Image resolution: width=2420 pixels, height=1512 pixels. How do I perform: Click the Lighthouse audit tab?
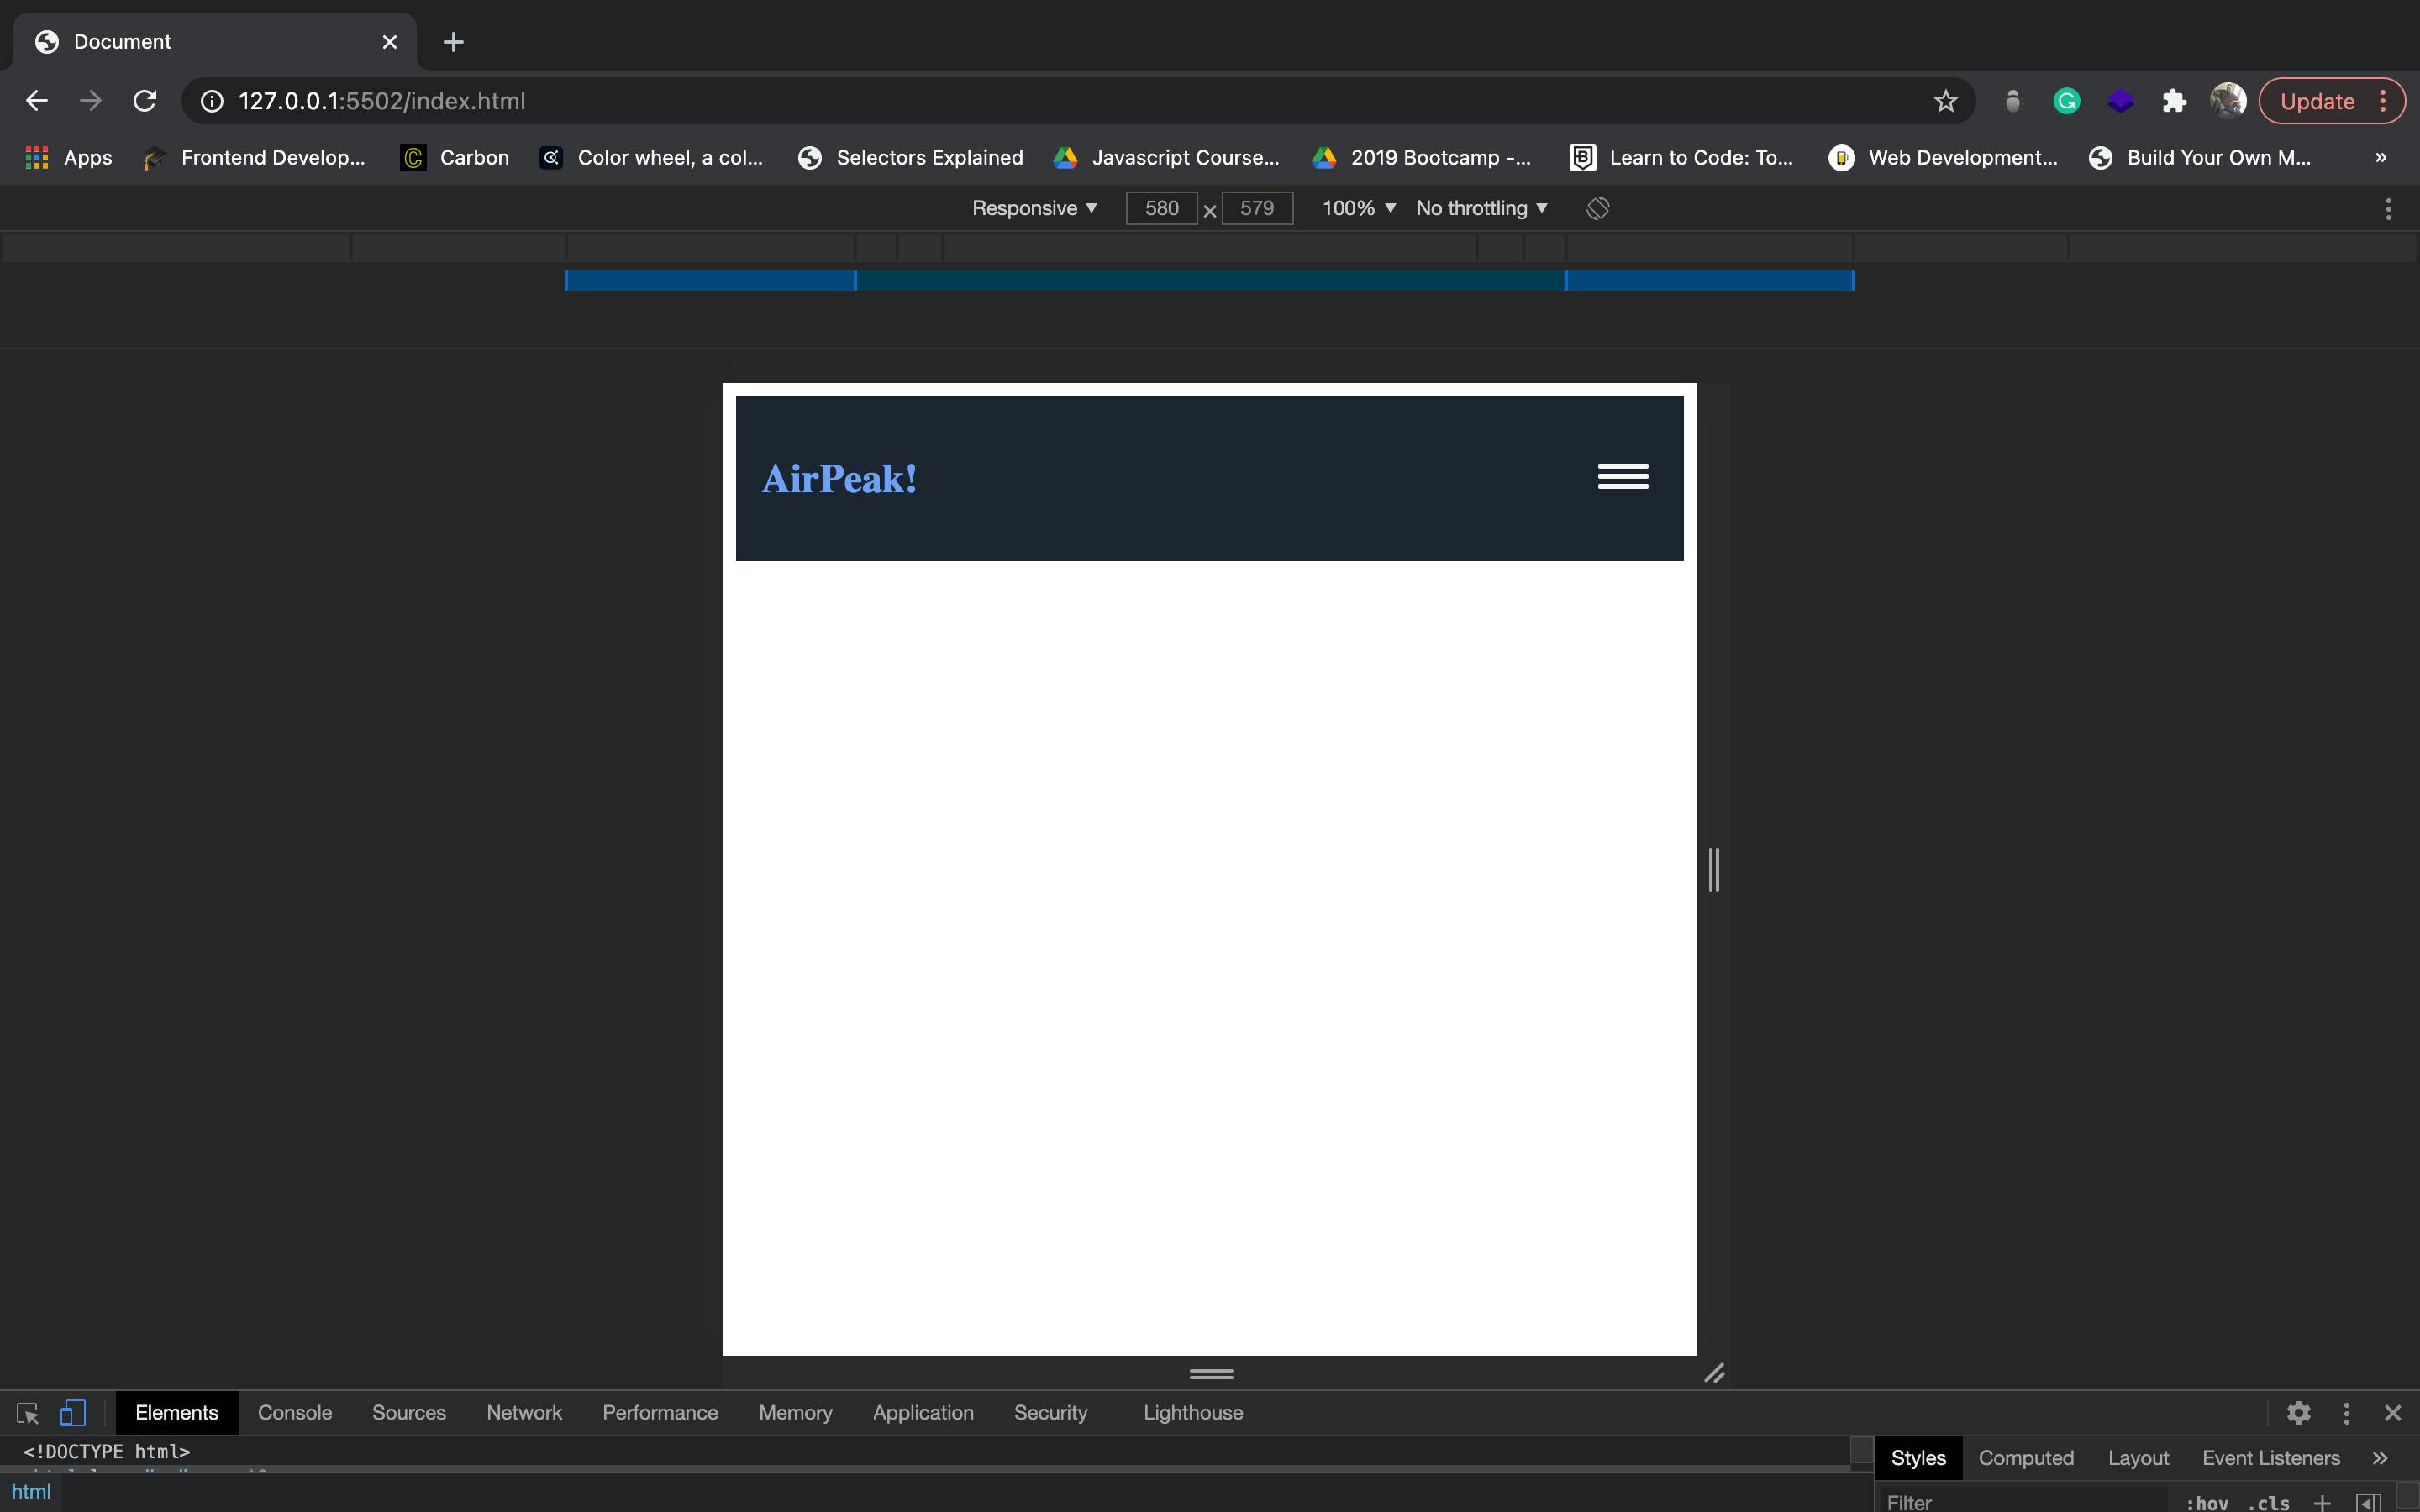click(x=1192, y=1411)
